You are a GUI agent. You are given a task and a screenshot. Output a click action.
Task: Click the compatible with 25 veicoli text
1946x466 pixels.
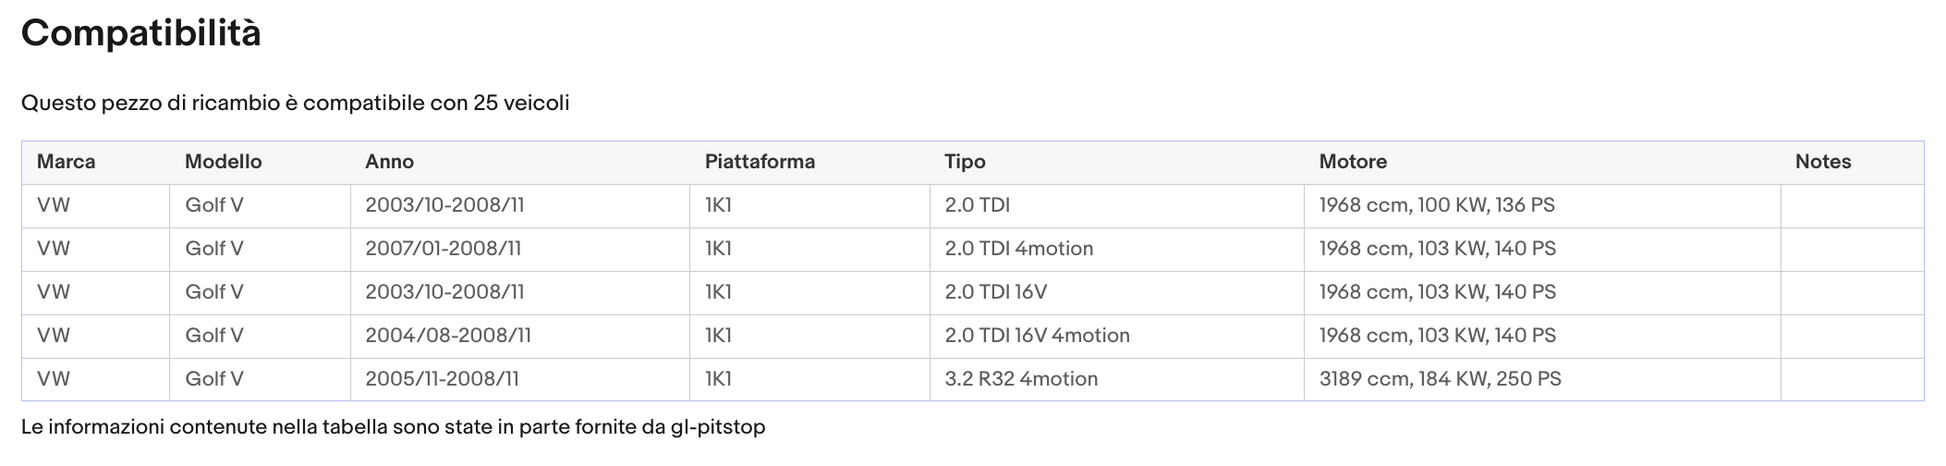295,103
